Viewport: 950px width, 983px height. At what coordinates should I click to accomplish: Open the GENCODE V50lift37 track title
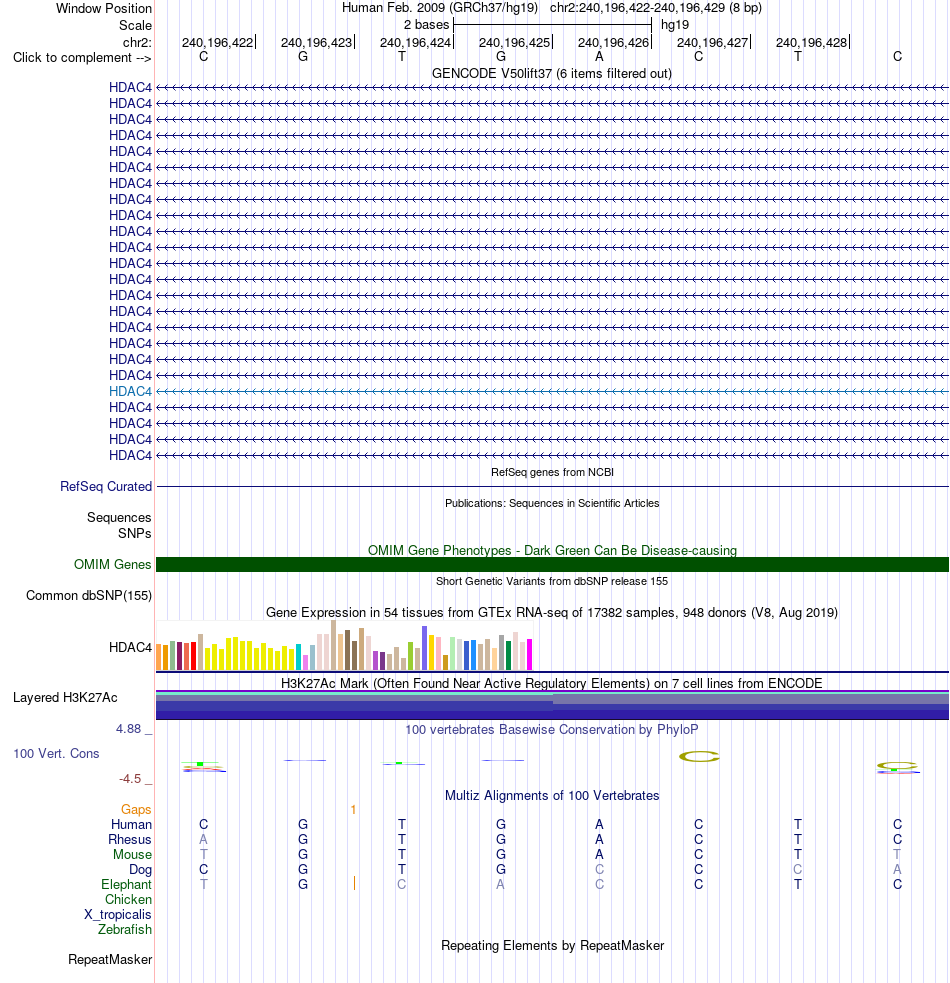pyautogui.click(x=552, y=74)
